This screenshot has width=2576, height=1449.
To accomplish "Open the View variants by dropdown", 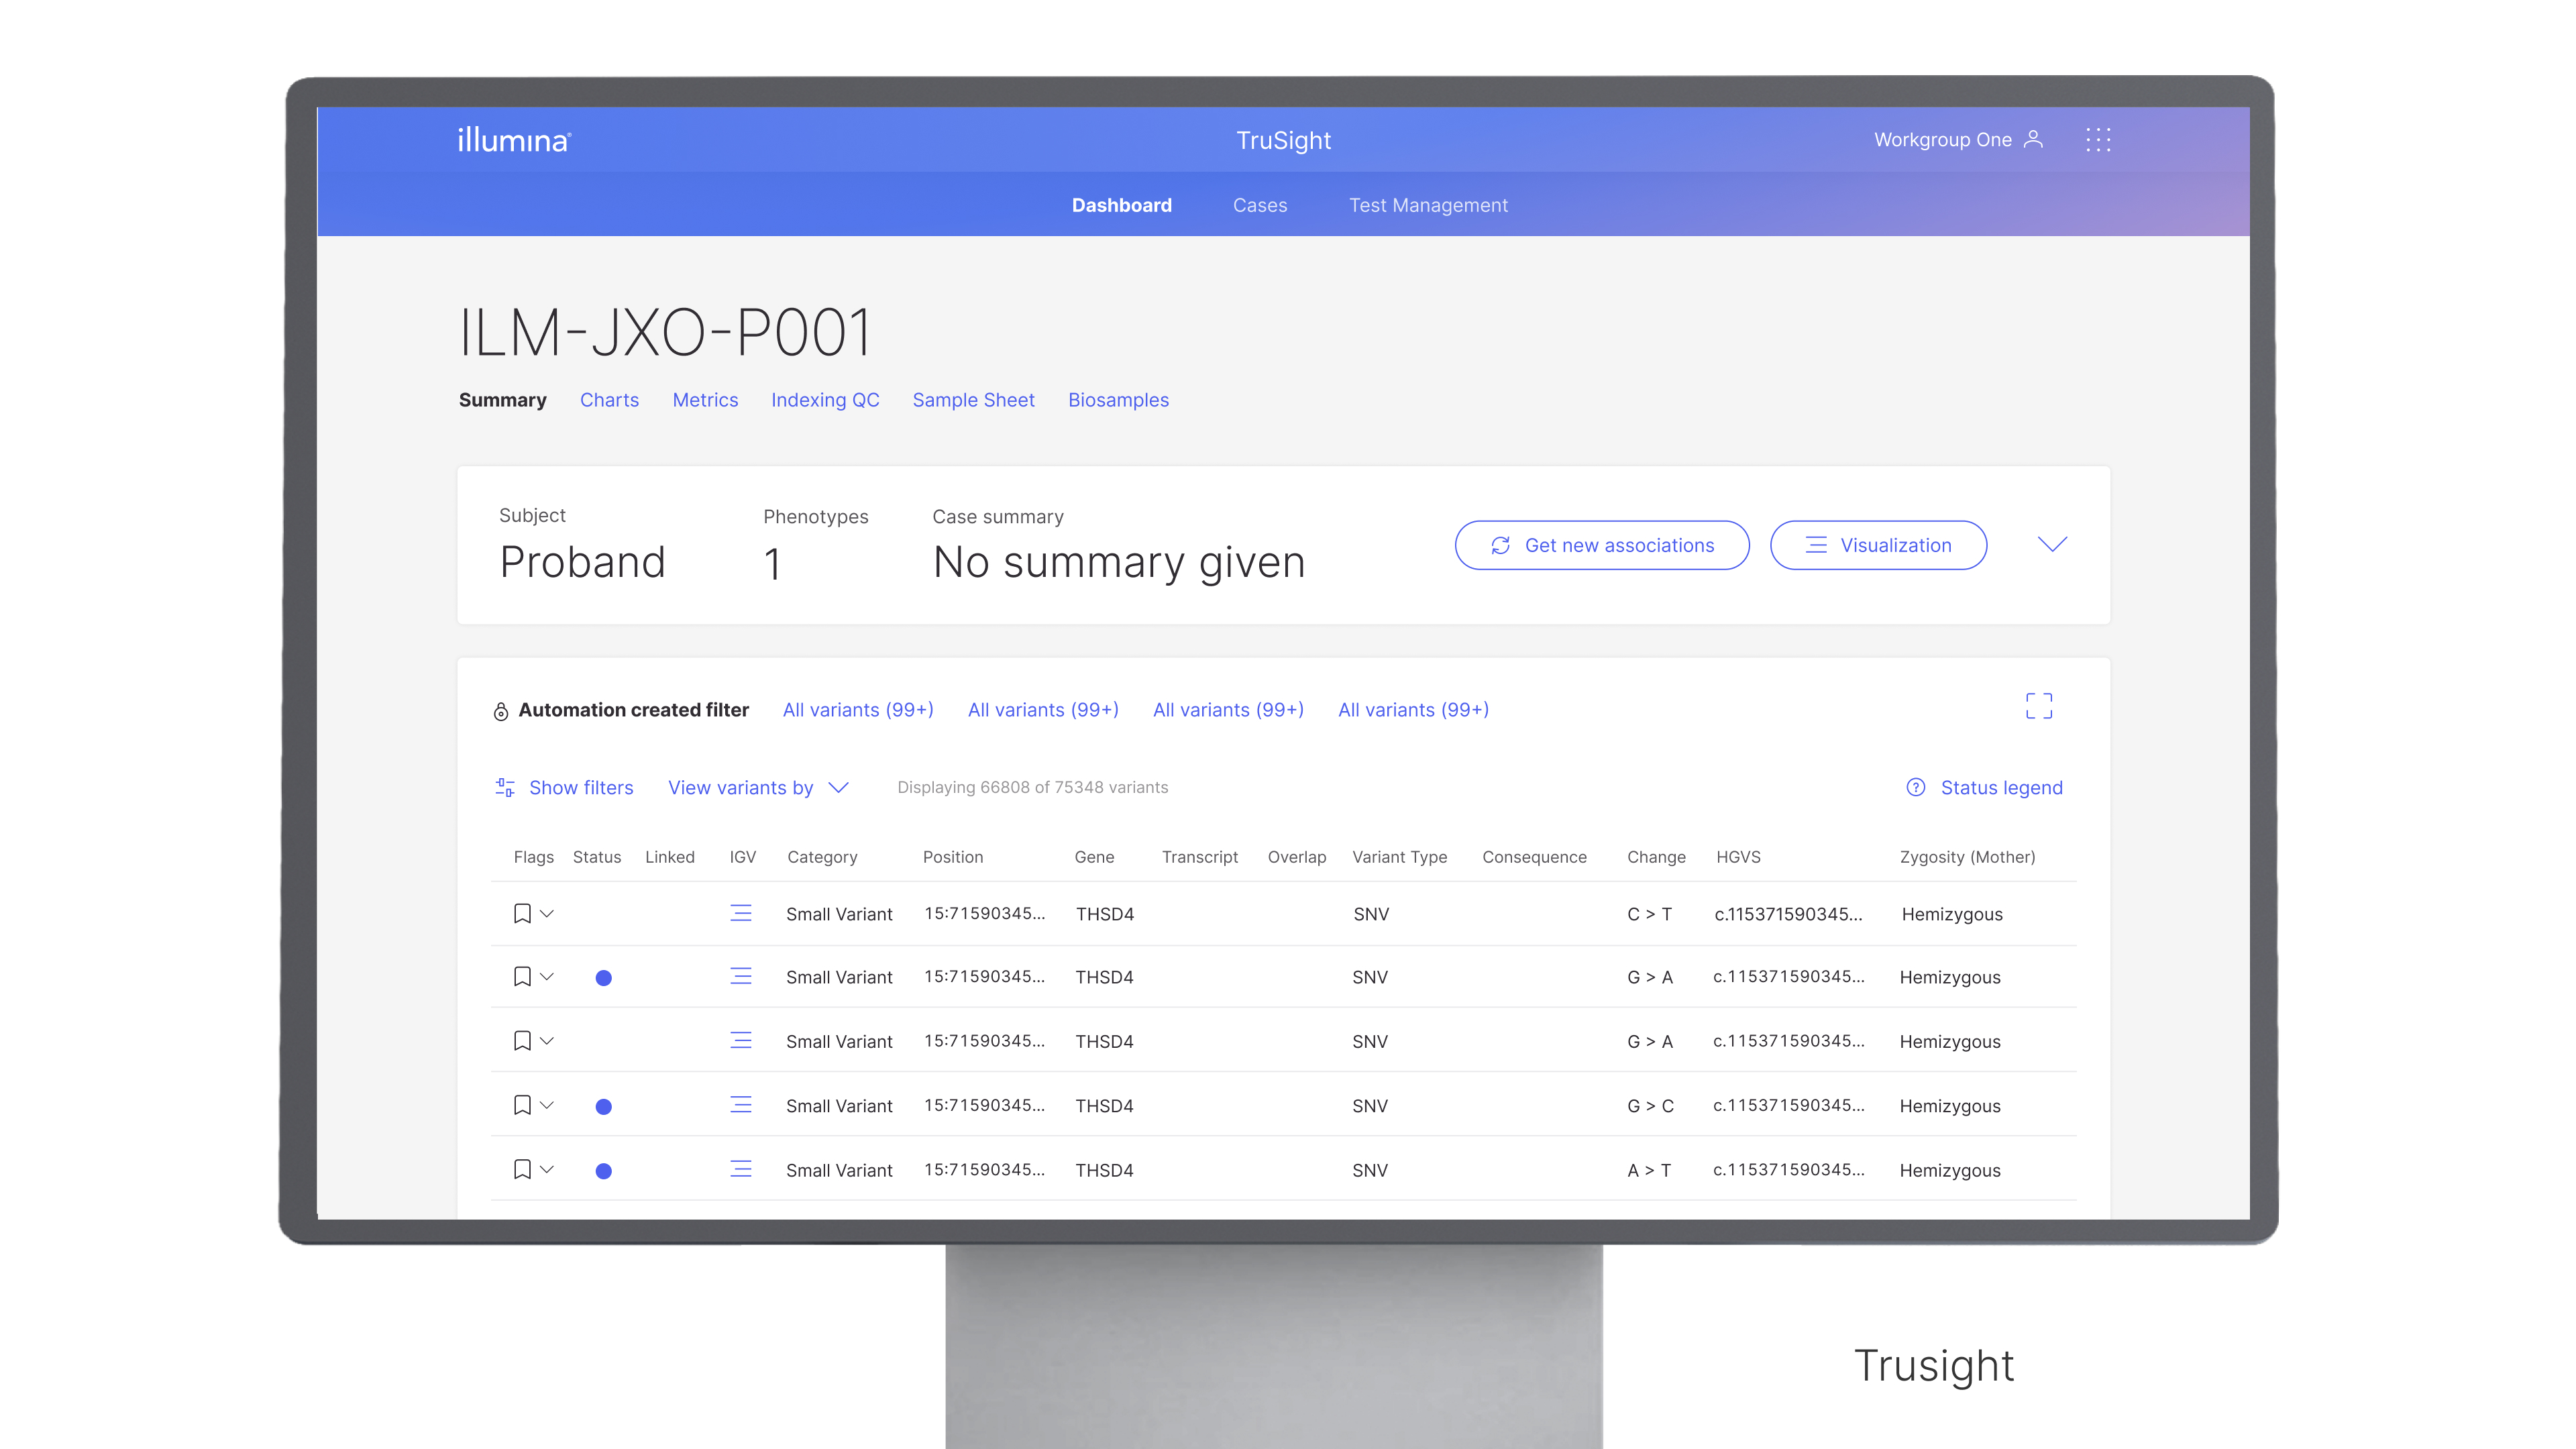I will pos(758,788).
